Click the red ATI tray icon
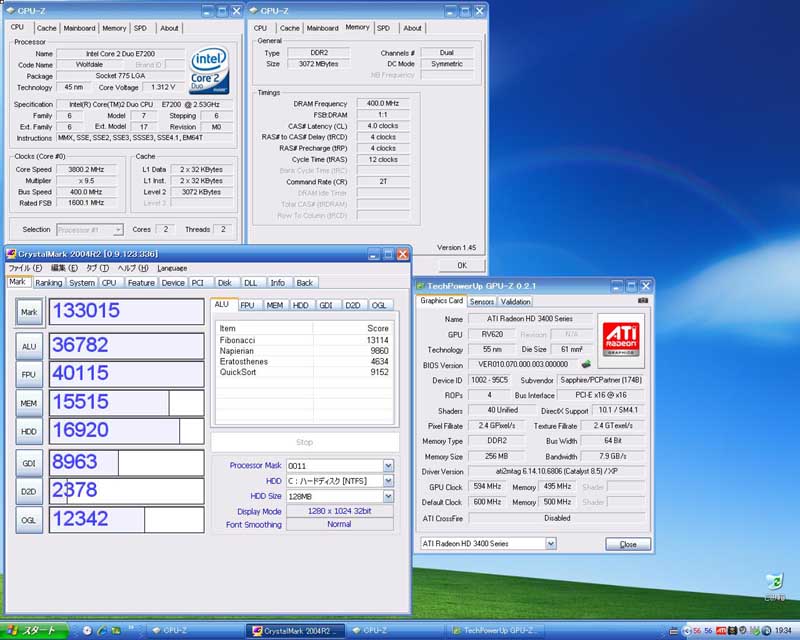800x640 pixels. coord(721,631)
